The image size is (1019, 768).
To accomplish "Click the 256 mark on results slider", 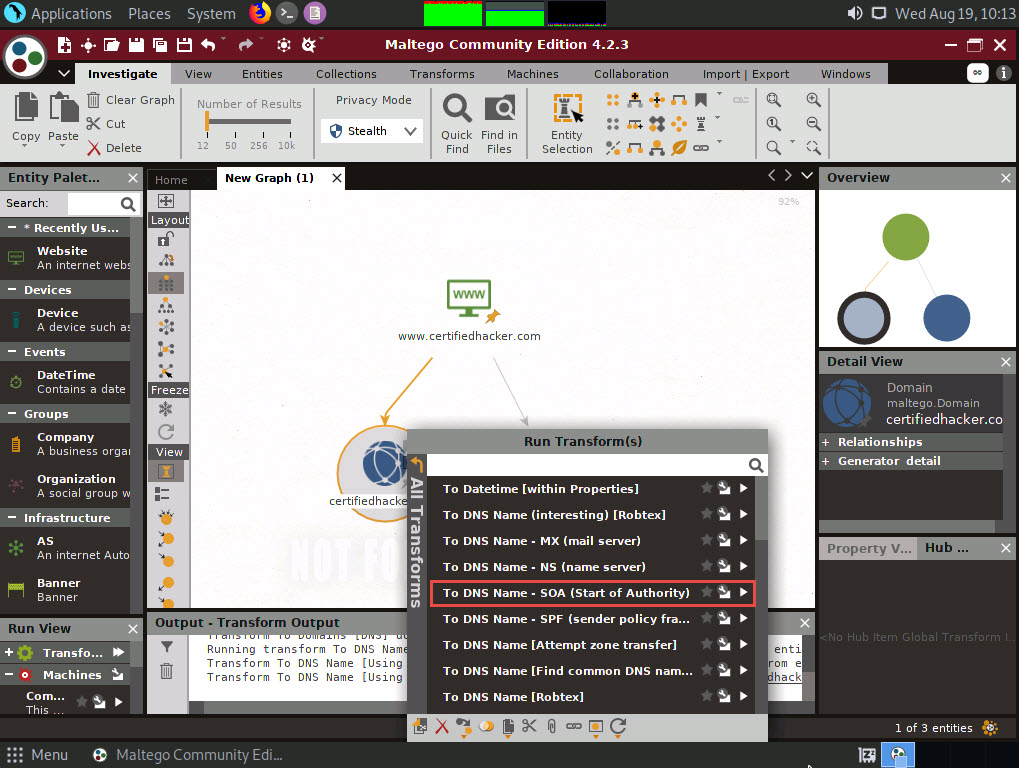I will 259,146.
